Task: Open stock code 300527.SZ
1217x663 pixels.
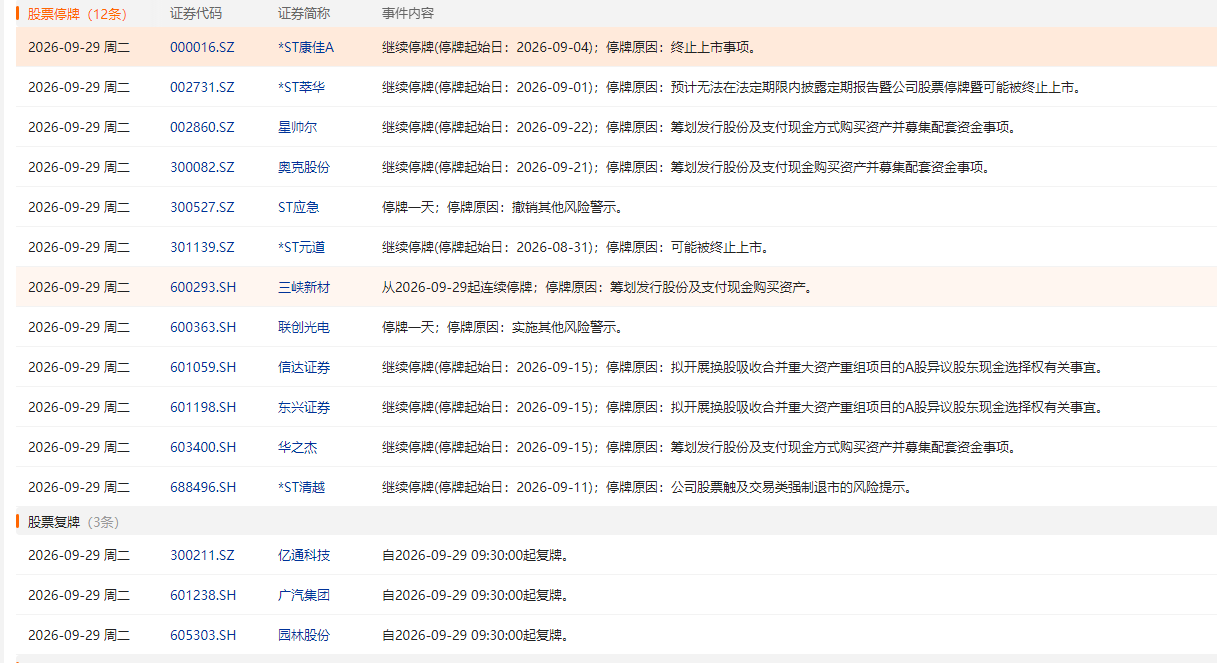Action: tap(202, 207)
